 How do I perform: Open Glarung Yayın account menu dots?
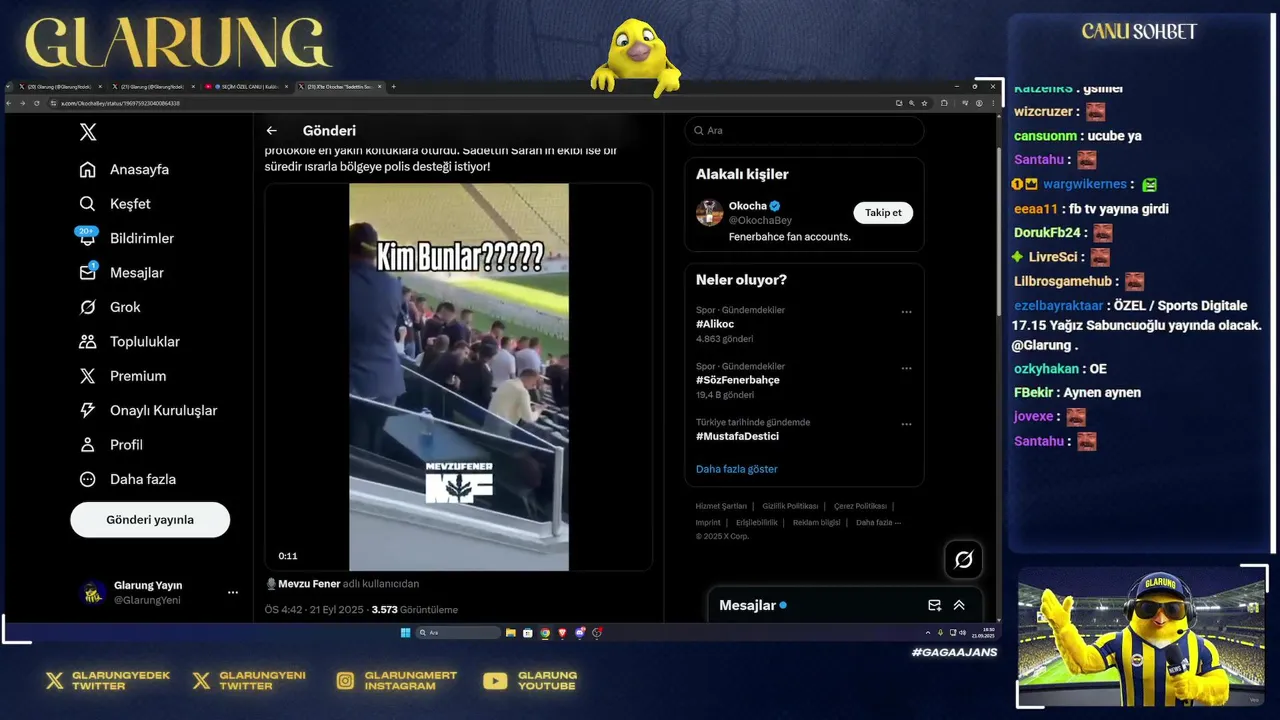click(233, 593)
